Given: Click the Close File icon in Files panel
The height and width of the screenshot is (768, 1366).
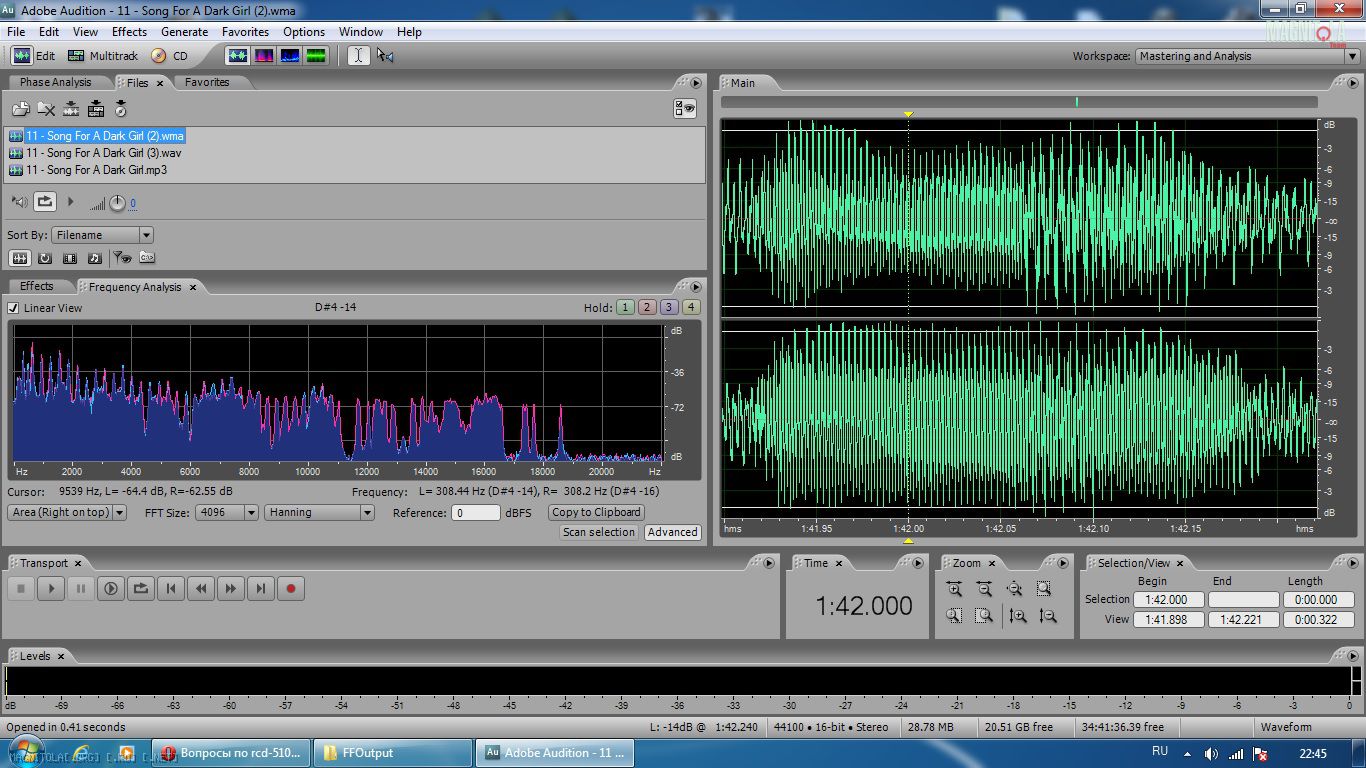Looking at the screenshot, I should click(46, 109).
